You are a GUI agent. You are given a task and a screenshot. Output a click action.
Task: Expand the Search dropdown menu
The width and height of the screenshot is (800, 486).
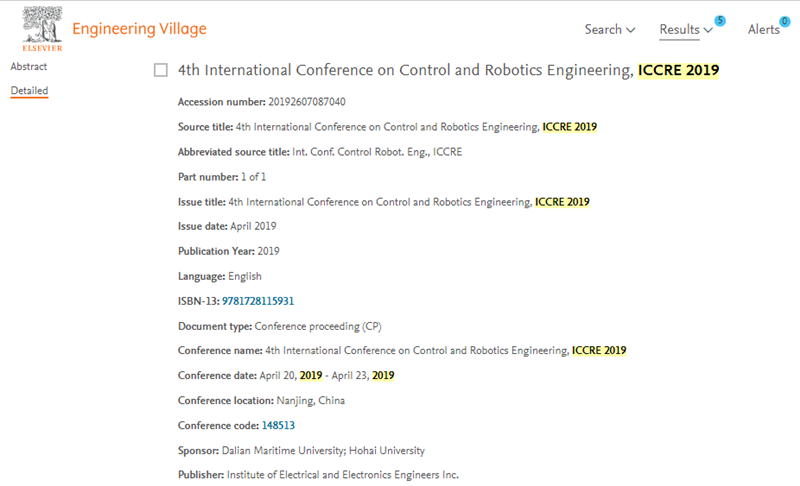pyautogui.click(x=610, y=30)
